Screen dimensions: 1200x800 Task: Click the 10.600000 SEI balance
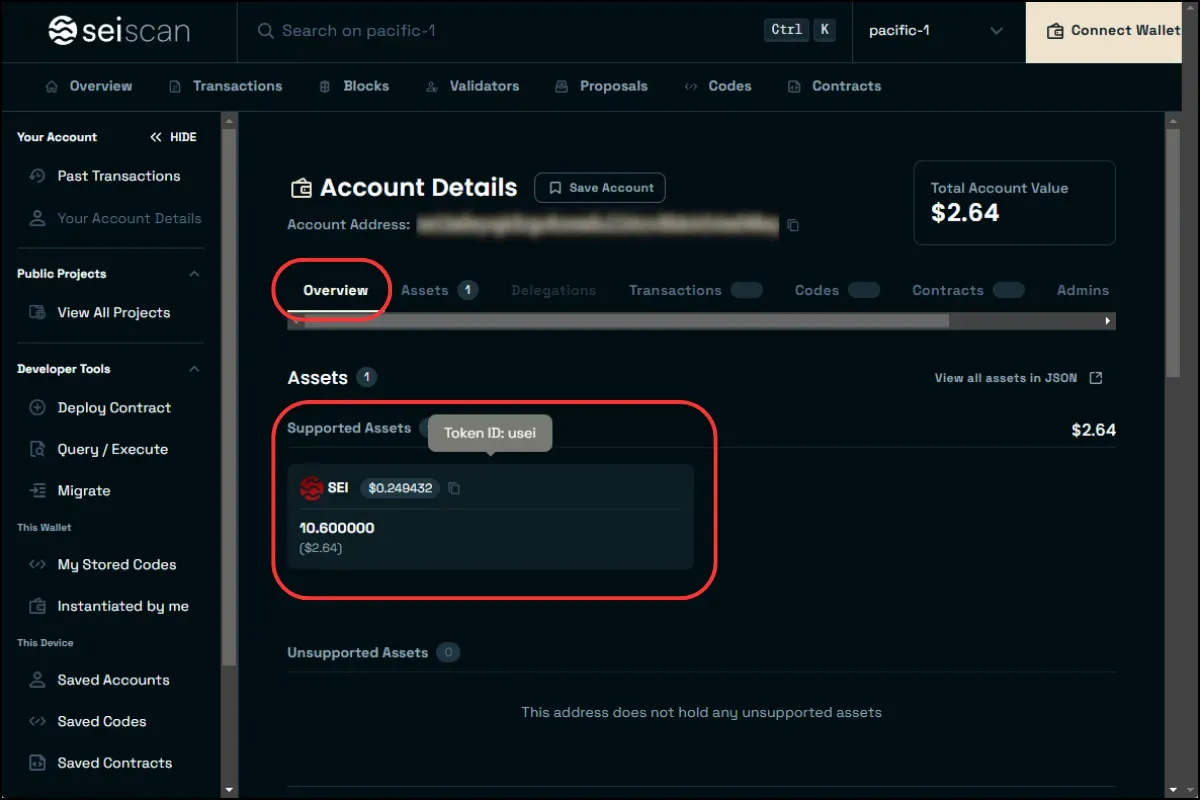(x=337, y=528)
